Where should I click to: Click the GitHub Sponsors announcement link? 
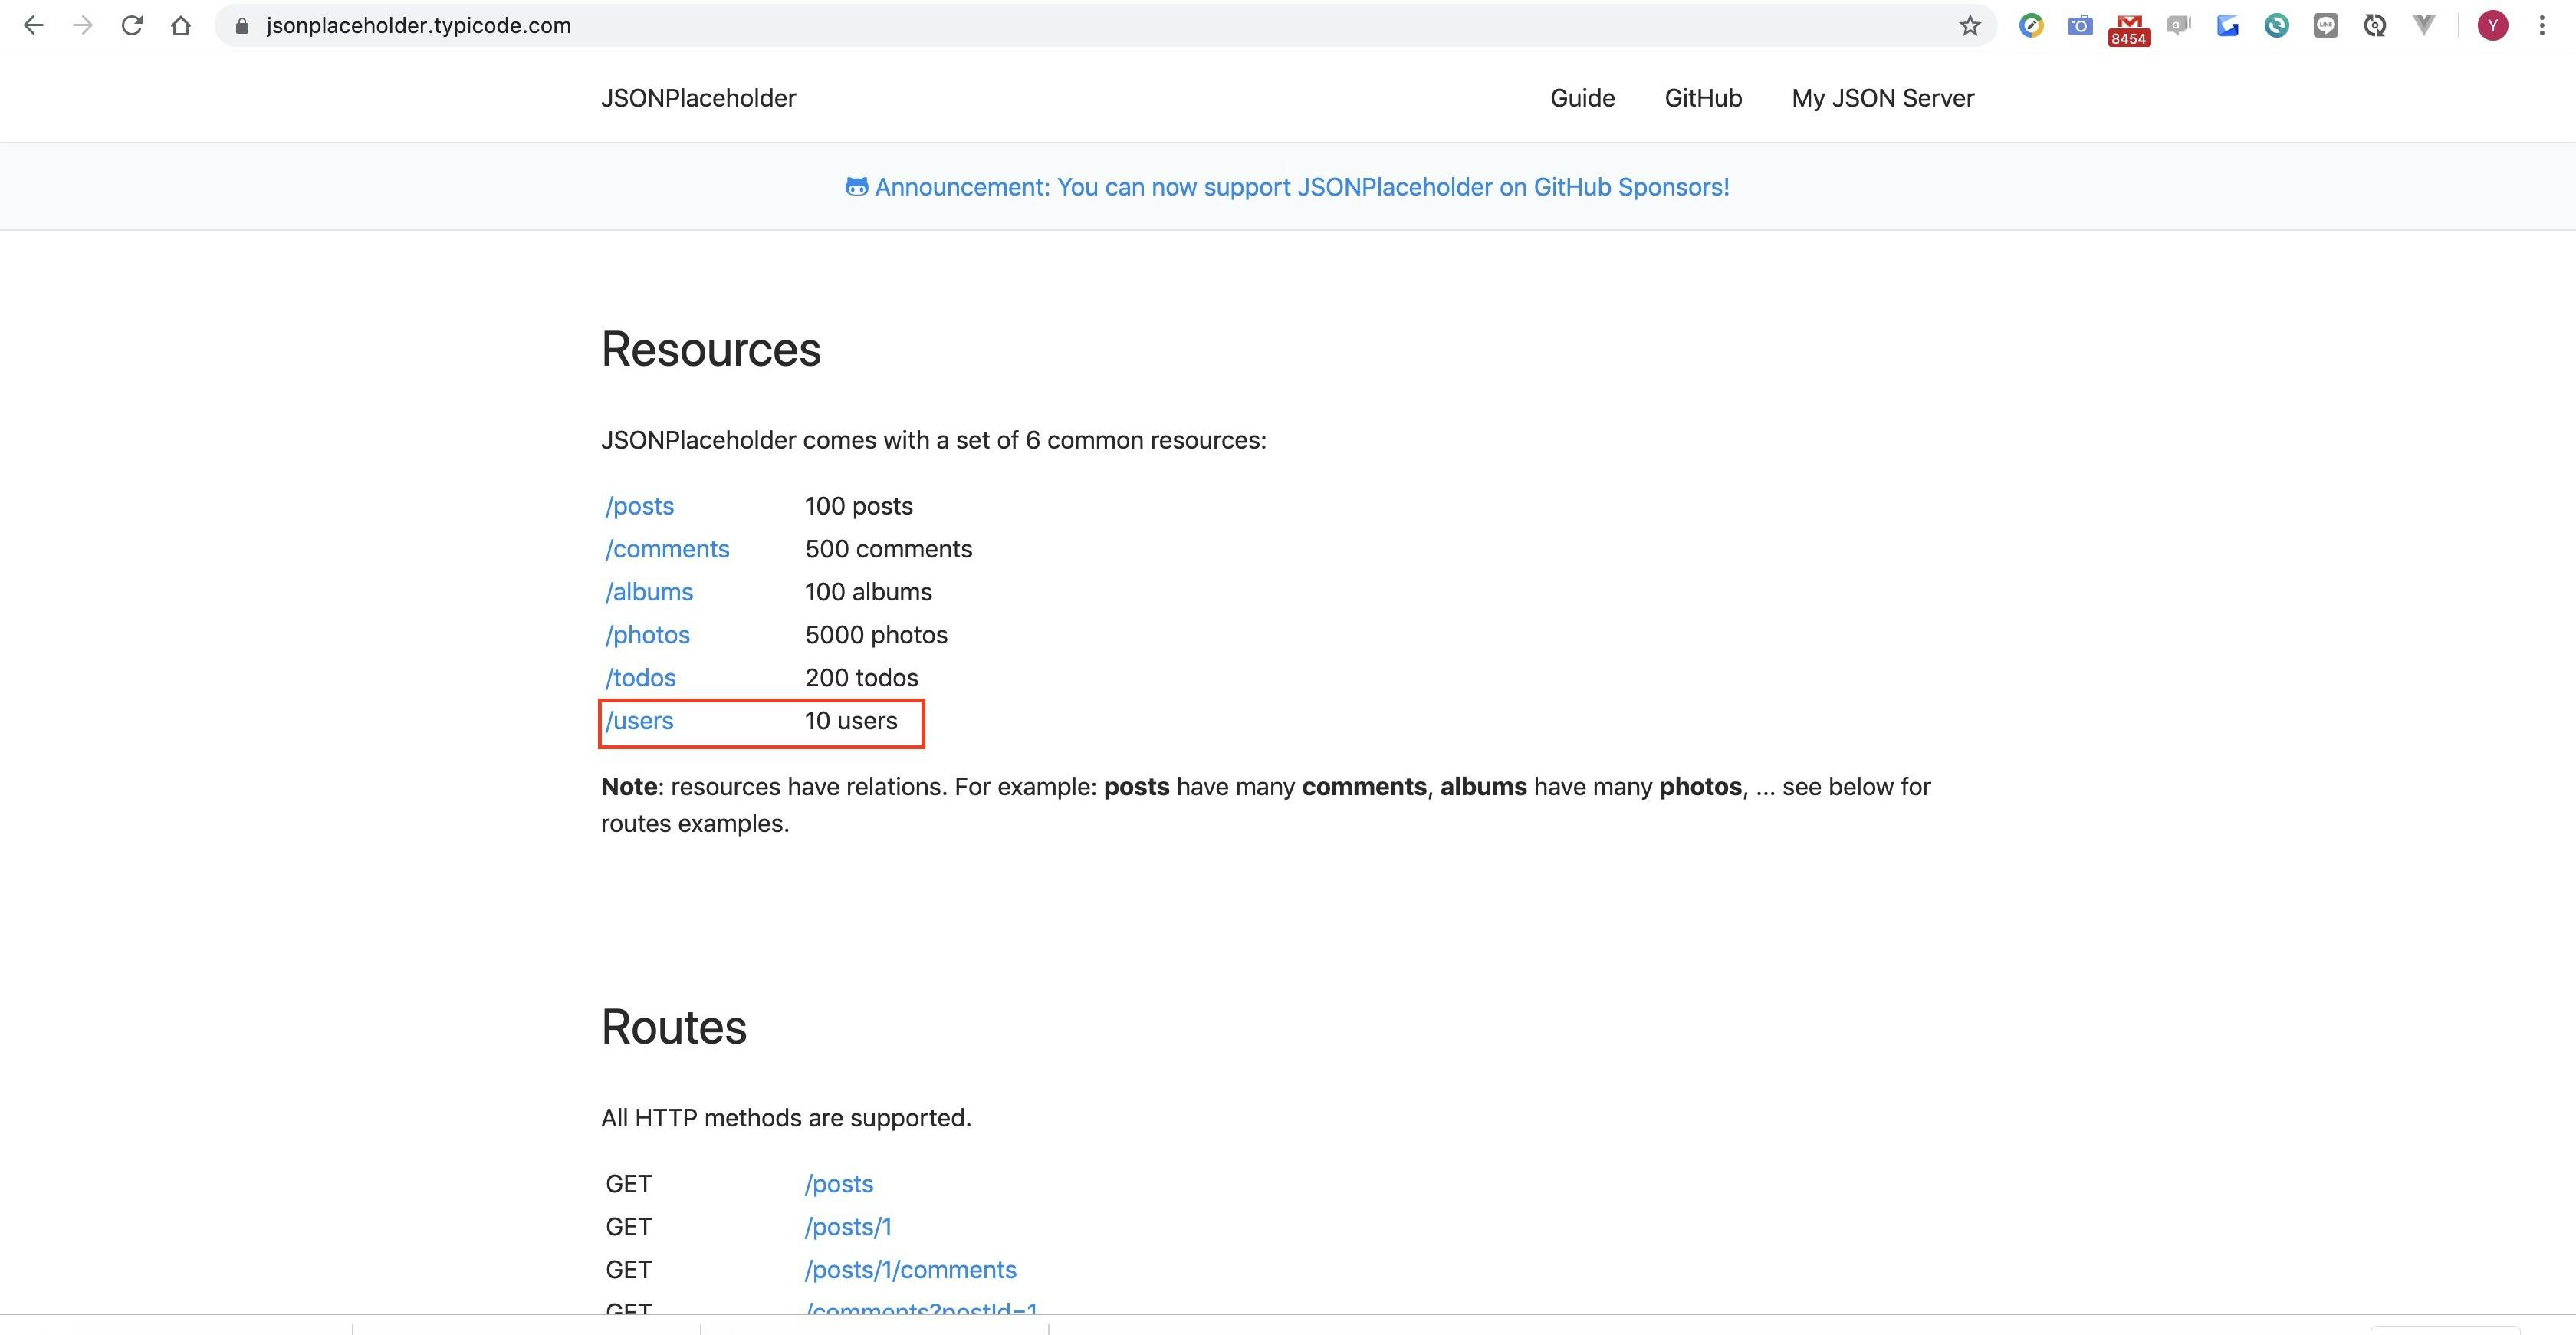click(x=1300, y=187)
